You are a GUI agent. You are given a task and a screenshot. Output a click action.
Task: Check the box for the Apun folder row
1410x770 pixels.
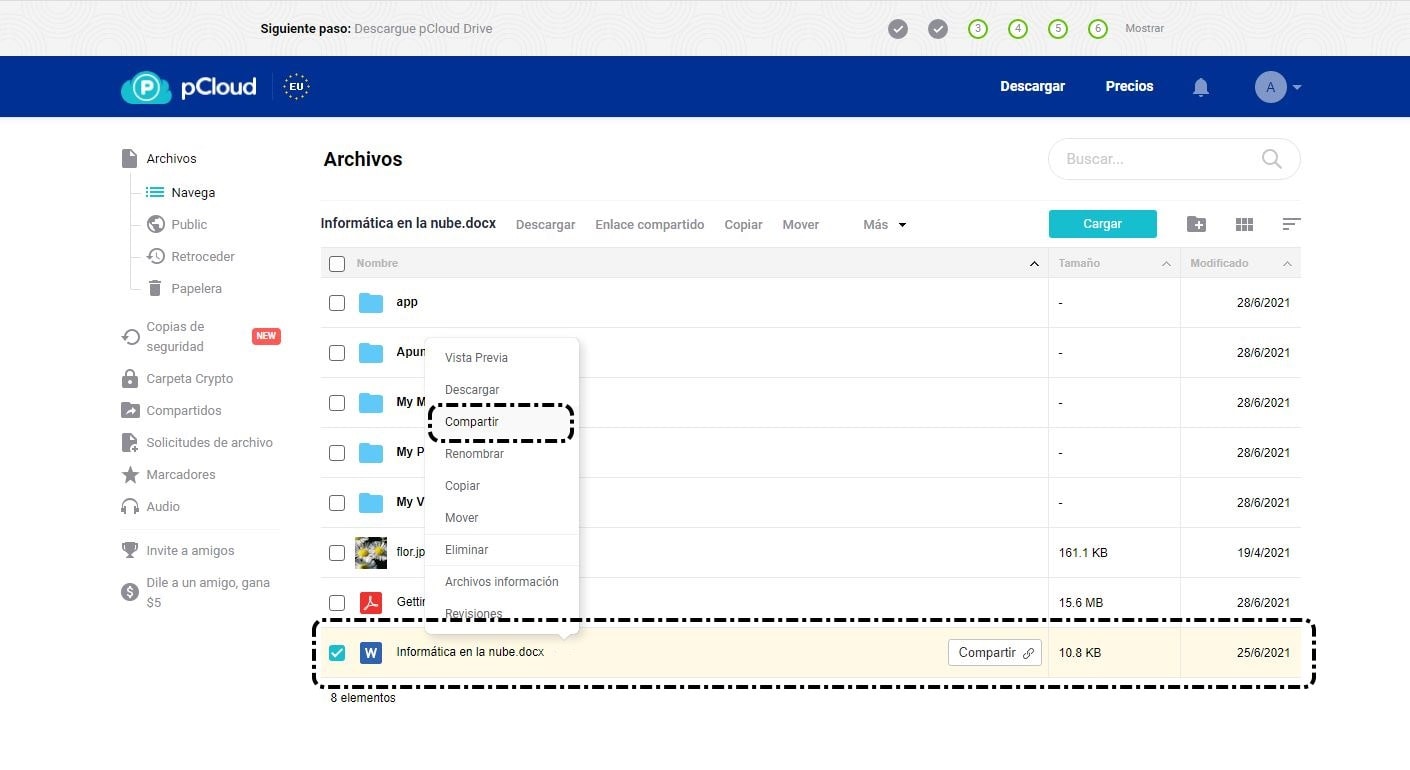tap(337, 353)
